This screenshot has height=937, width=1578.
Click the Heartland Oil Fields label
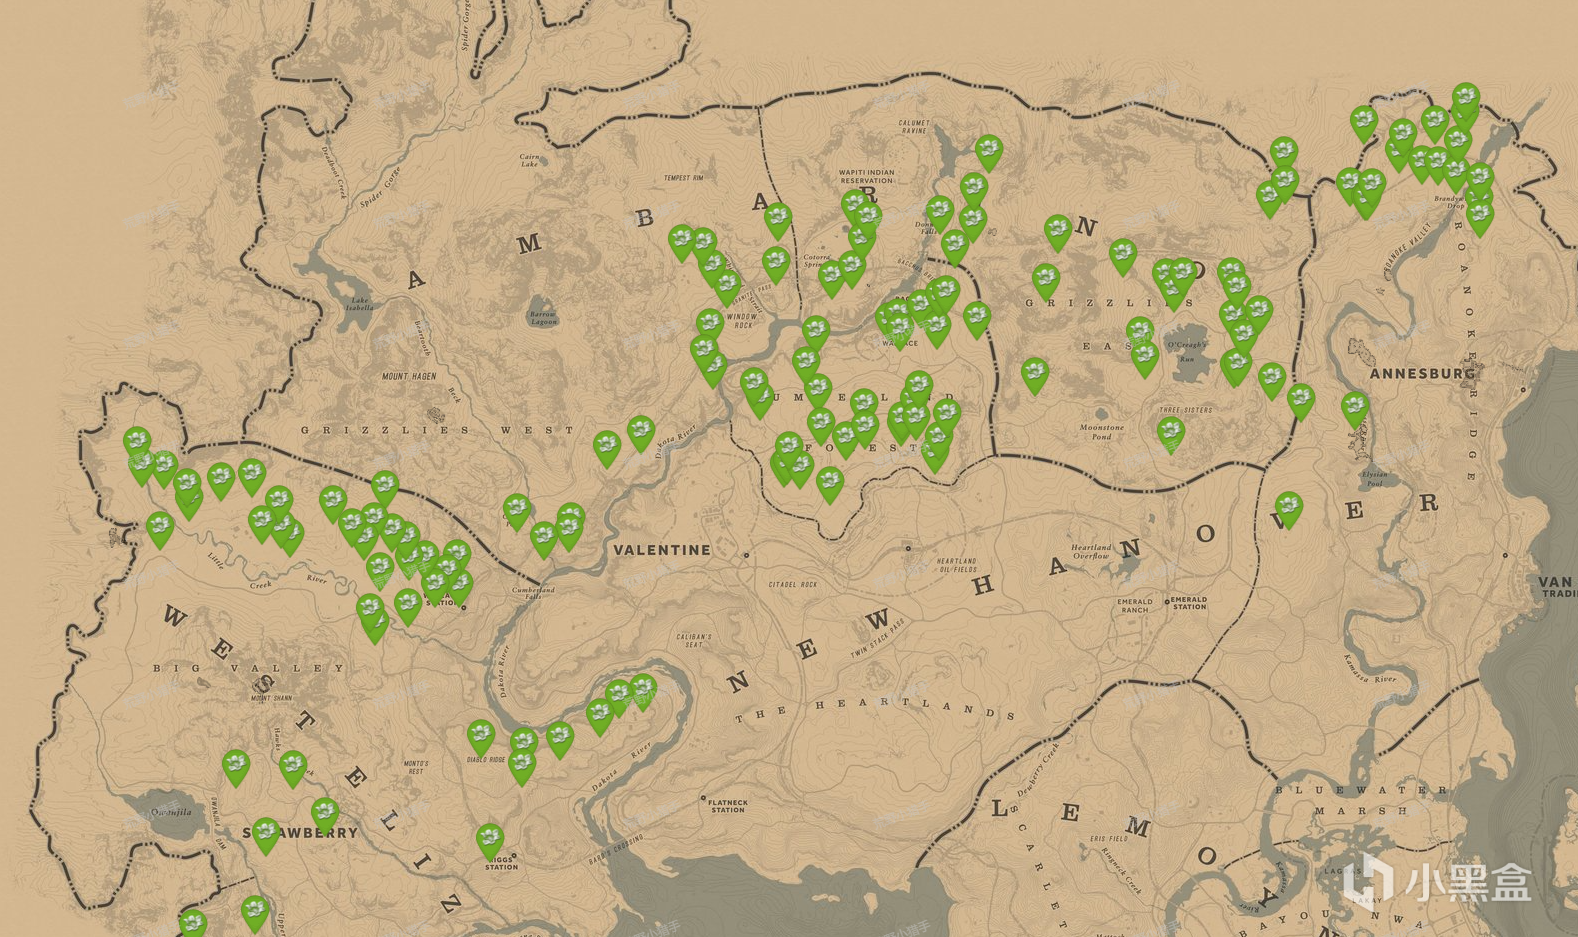[x=956, y=565]
